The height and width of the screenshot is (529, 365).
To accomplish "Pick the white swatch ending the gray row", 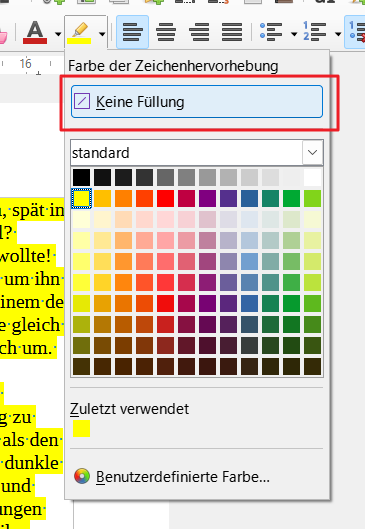I will coord(312,177).
